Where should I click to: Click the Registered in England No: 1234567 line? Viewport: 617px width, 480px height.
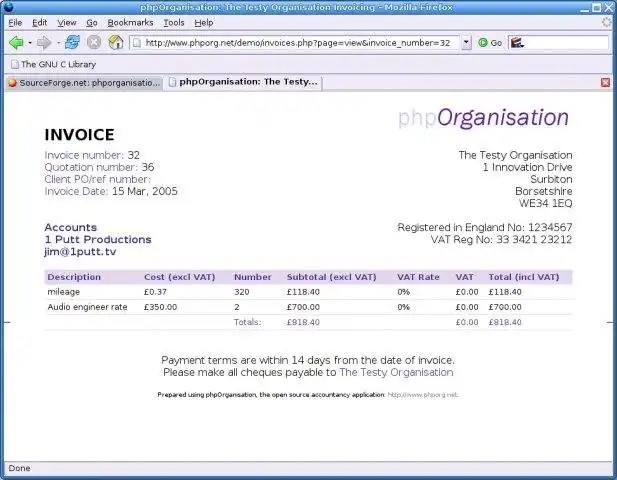click(484, 227)
